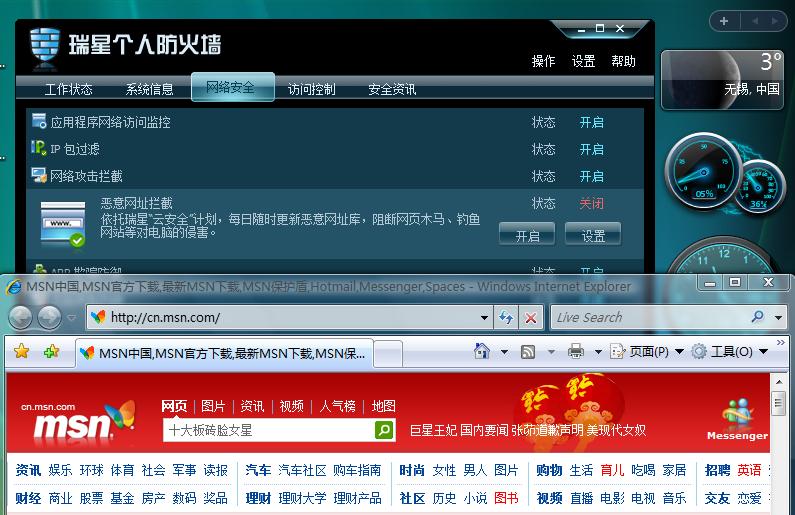Click the CPU meter gadget
The width and height of the screenshot is (795, 515).
click(x=726, y=174)
